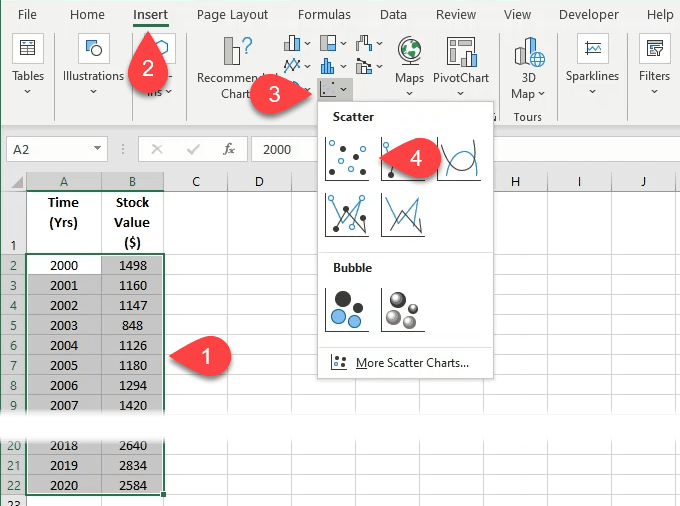Open the scatter chart dropdown arrow
Screen dimensions: 680x506
(x=344, y=89)
